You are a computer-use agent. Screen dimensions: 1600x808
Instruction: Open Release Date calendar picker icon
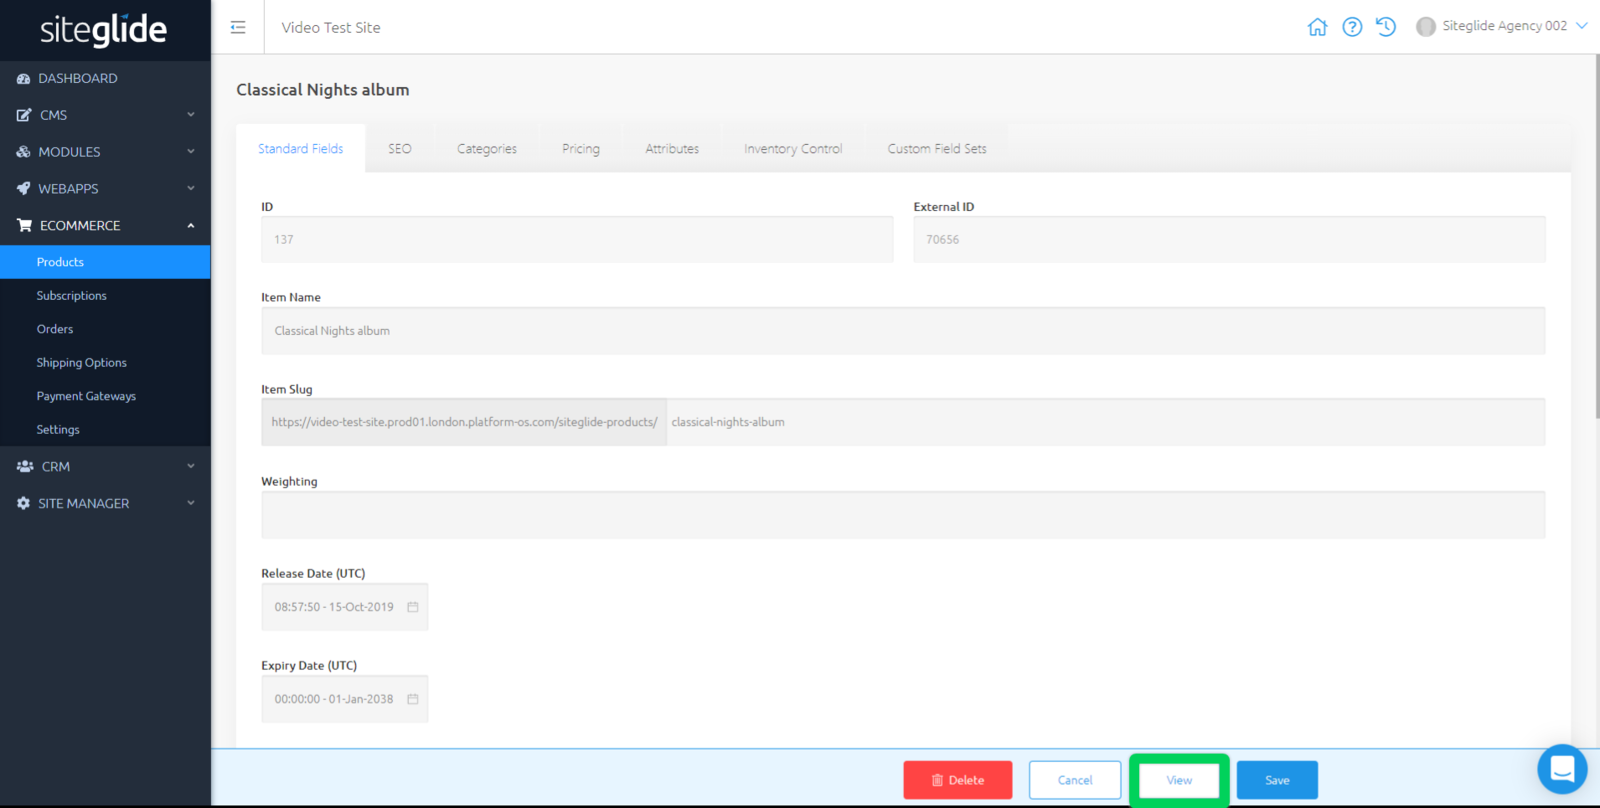[412, 607]
